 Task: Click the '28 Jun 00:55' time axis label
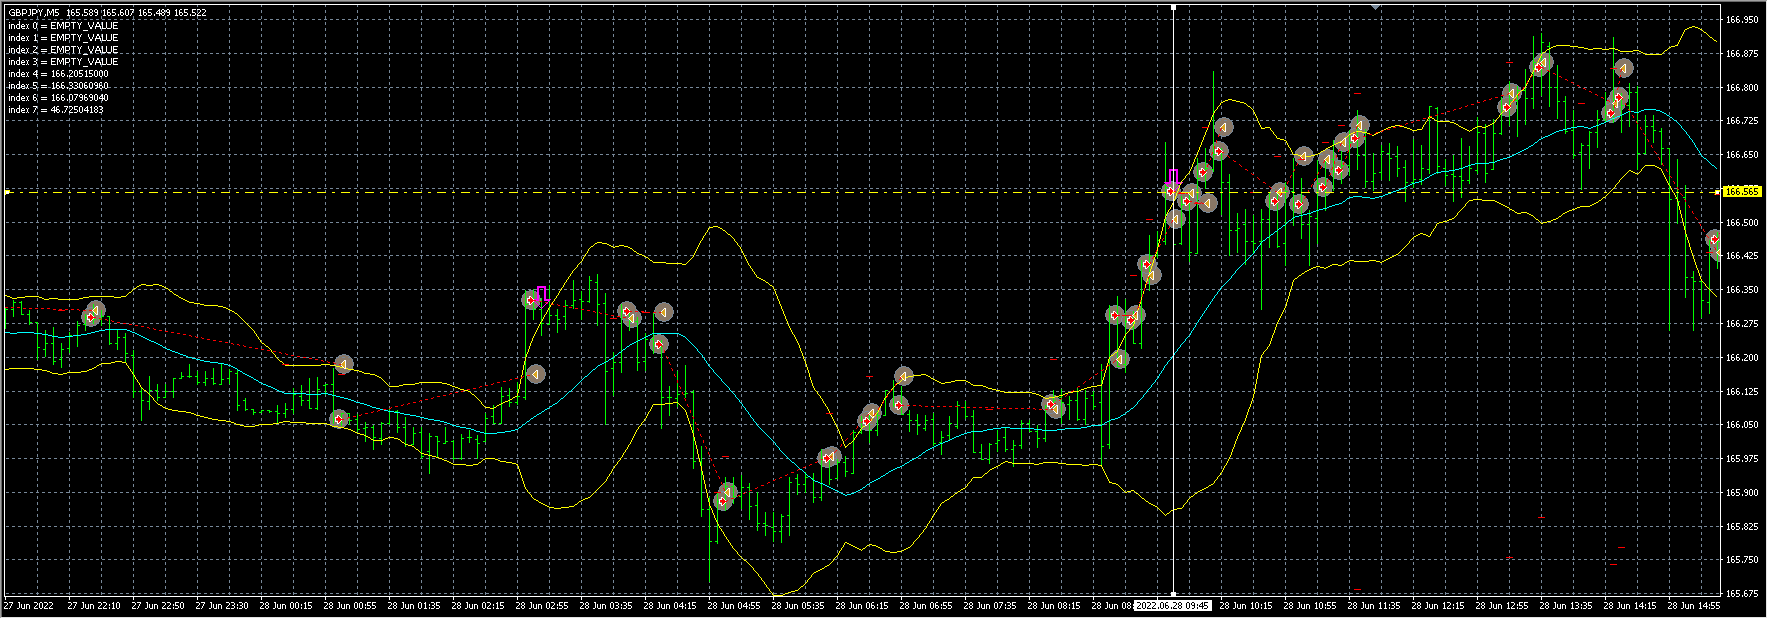tap(350, 605)
